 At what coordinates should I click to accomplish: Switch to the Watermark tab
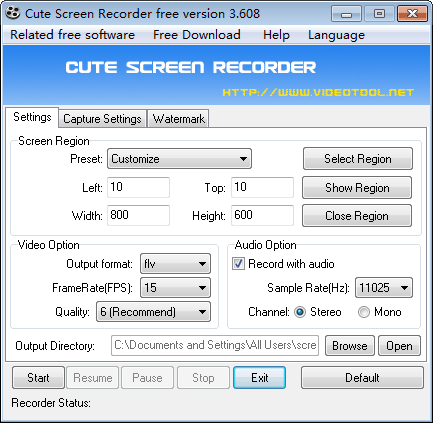coord(178,119)
